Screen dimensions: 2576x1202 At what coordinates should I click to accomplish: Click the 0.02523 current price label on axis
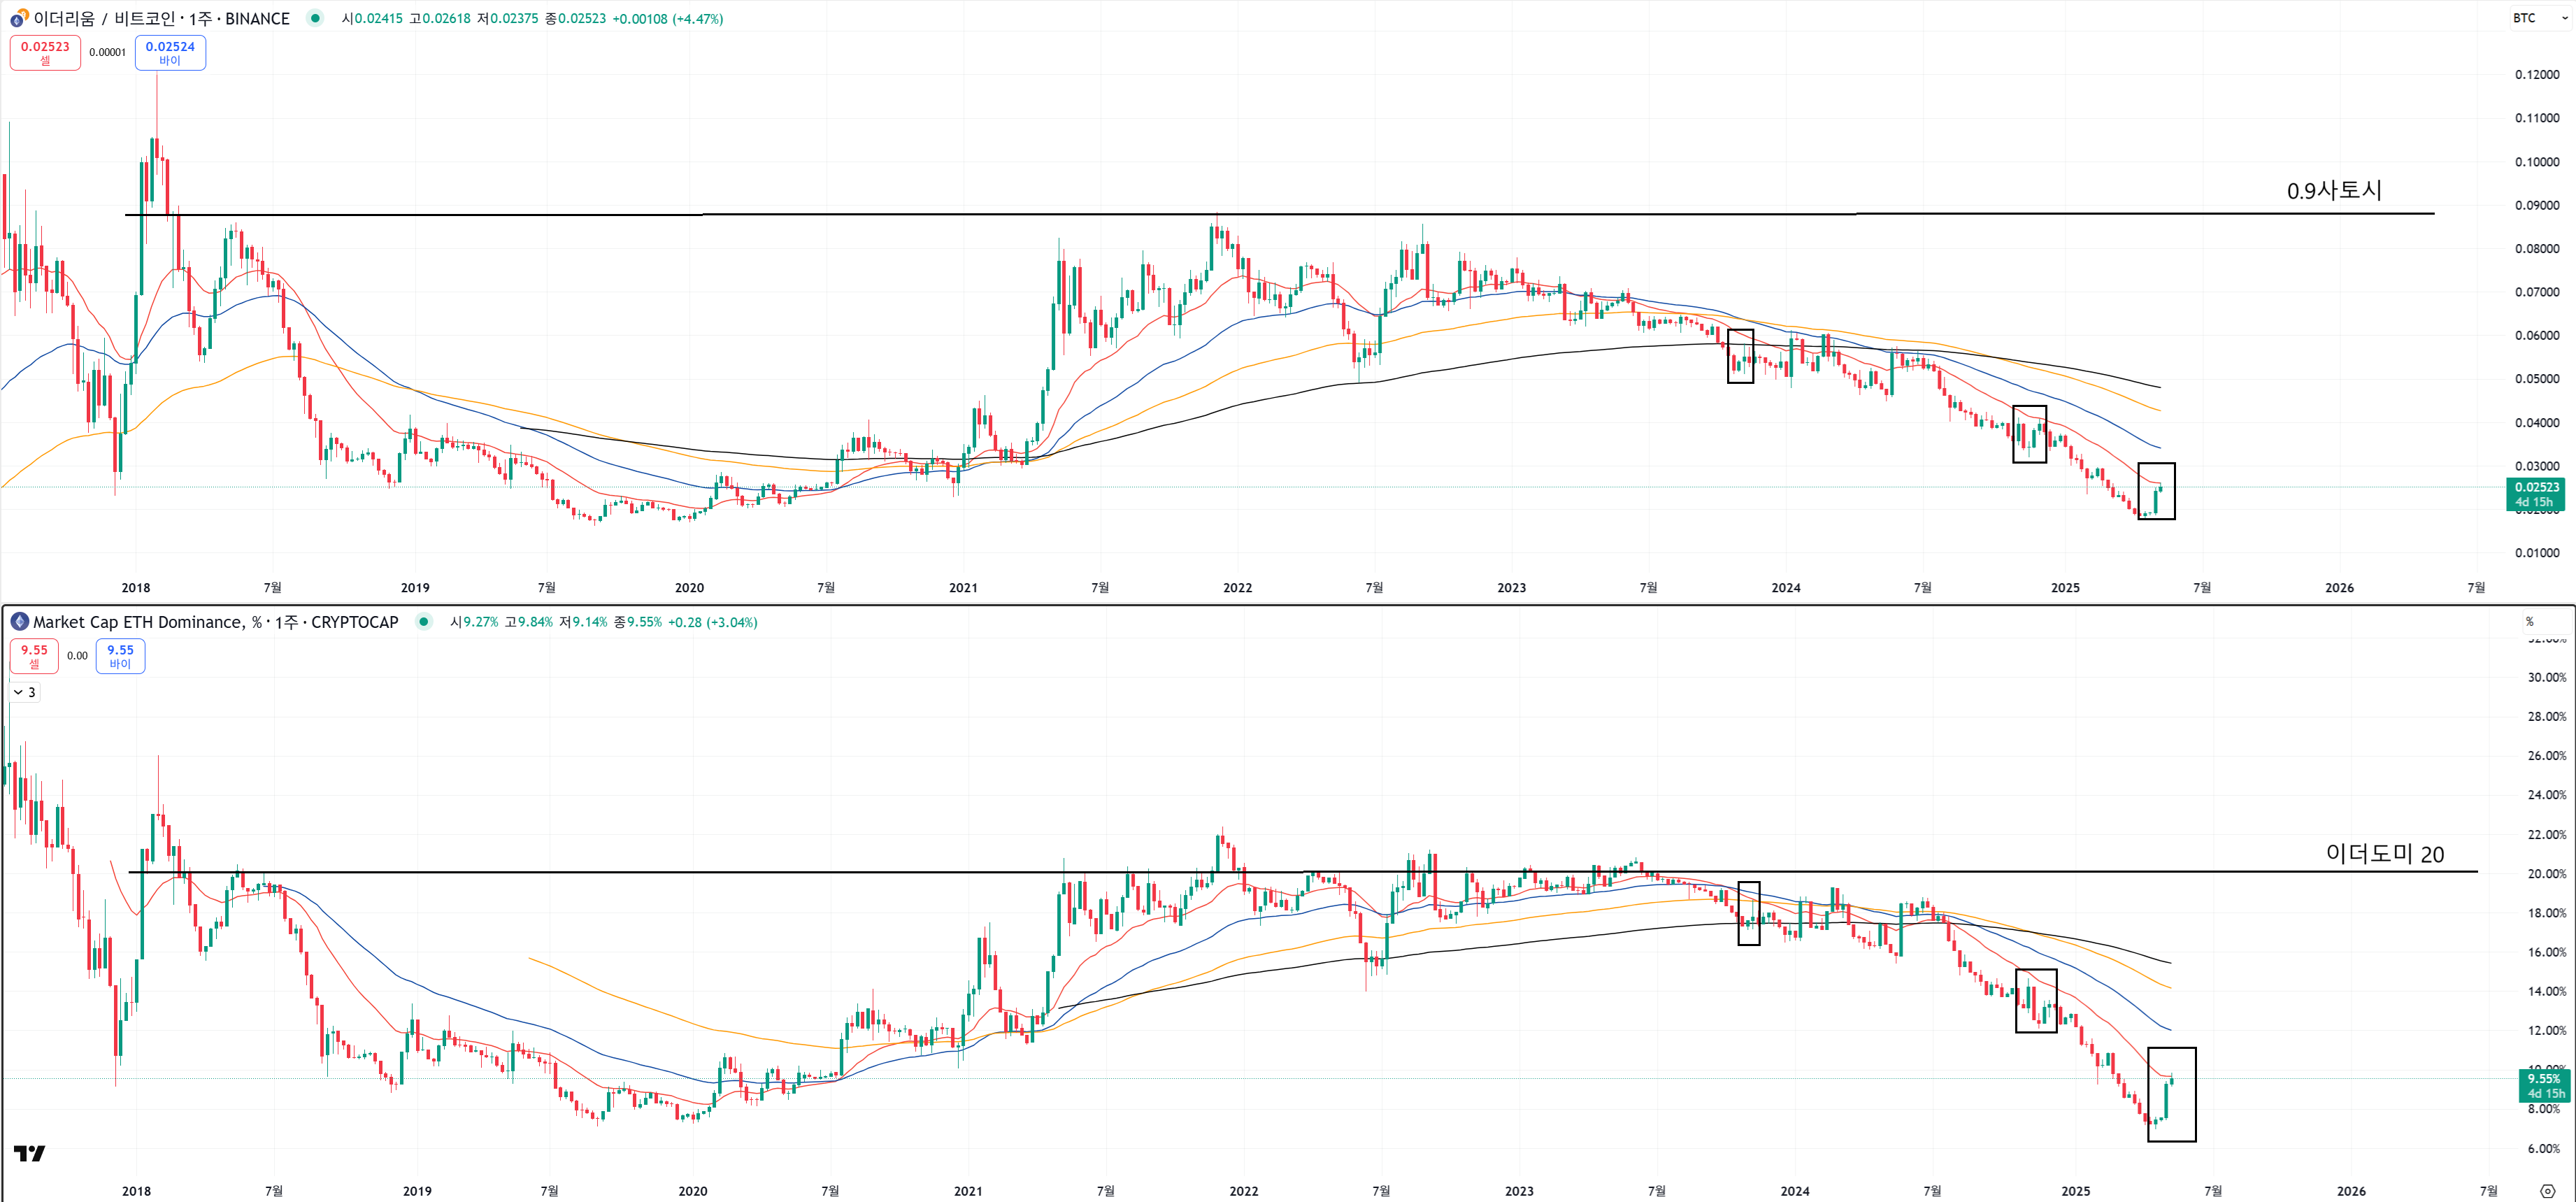point(2535,494)
